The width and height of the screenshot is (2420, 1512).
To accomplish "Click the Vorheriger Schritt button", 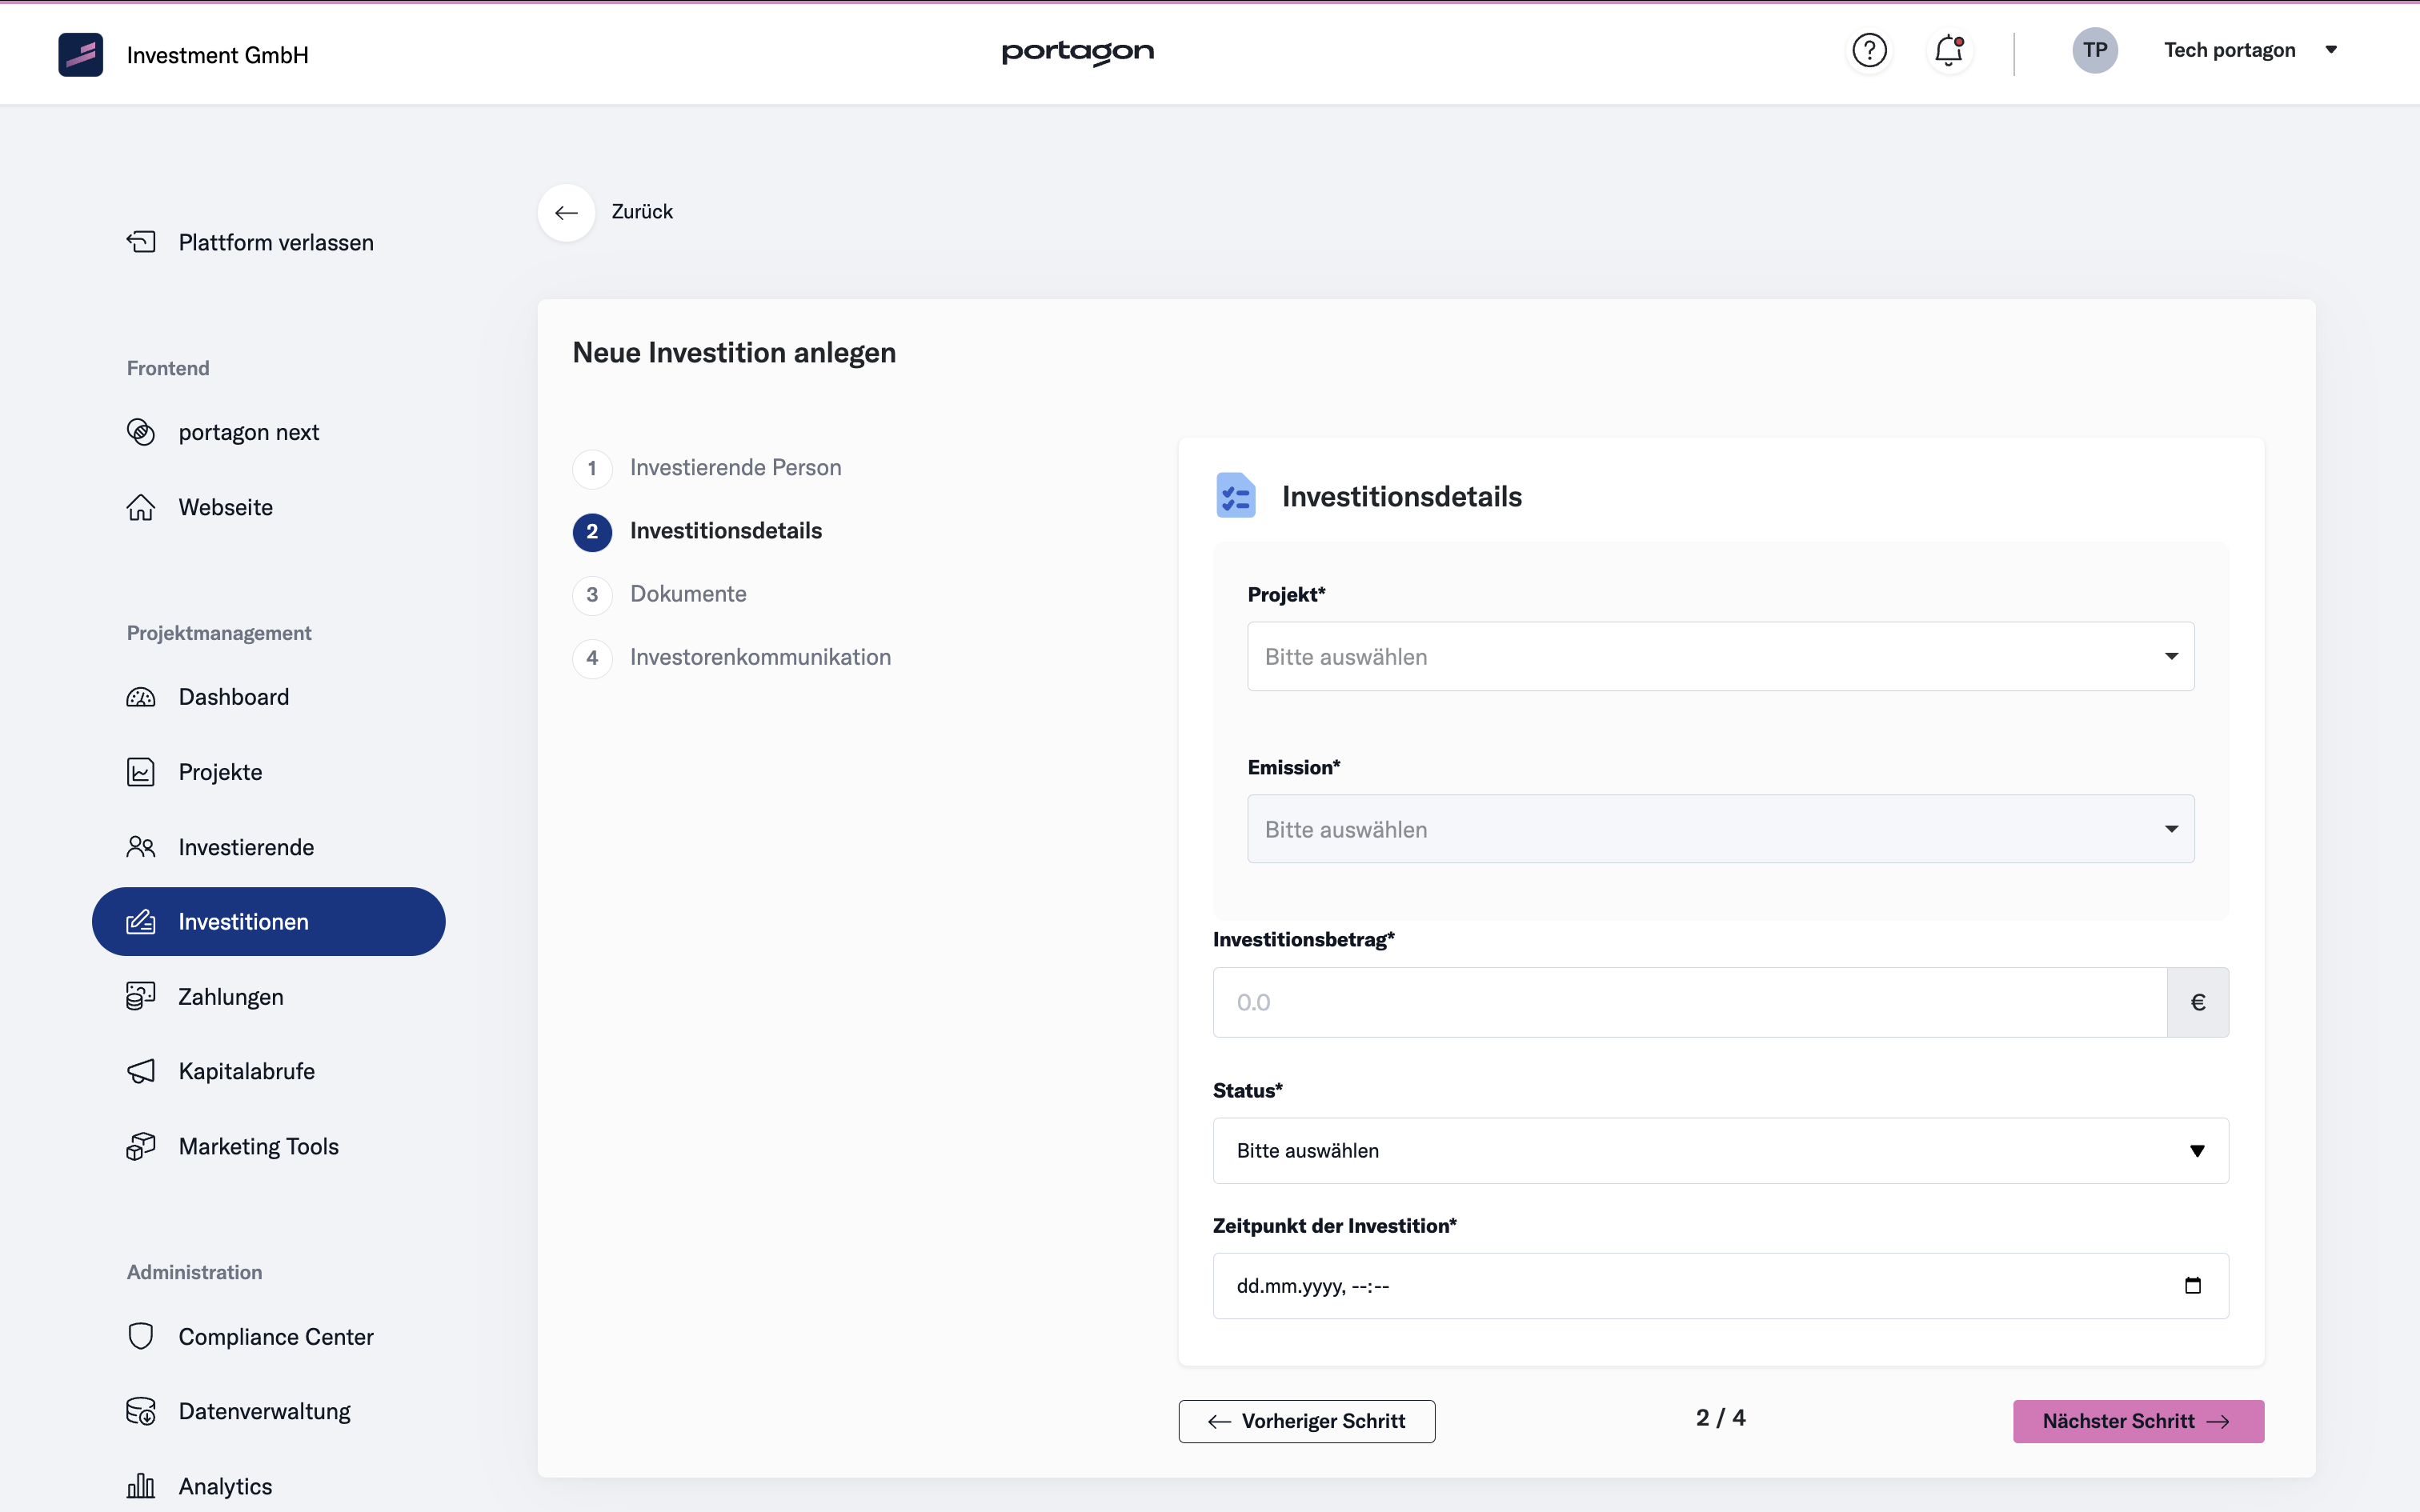I will (1307, 1421).
